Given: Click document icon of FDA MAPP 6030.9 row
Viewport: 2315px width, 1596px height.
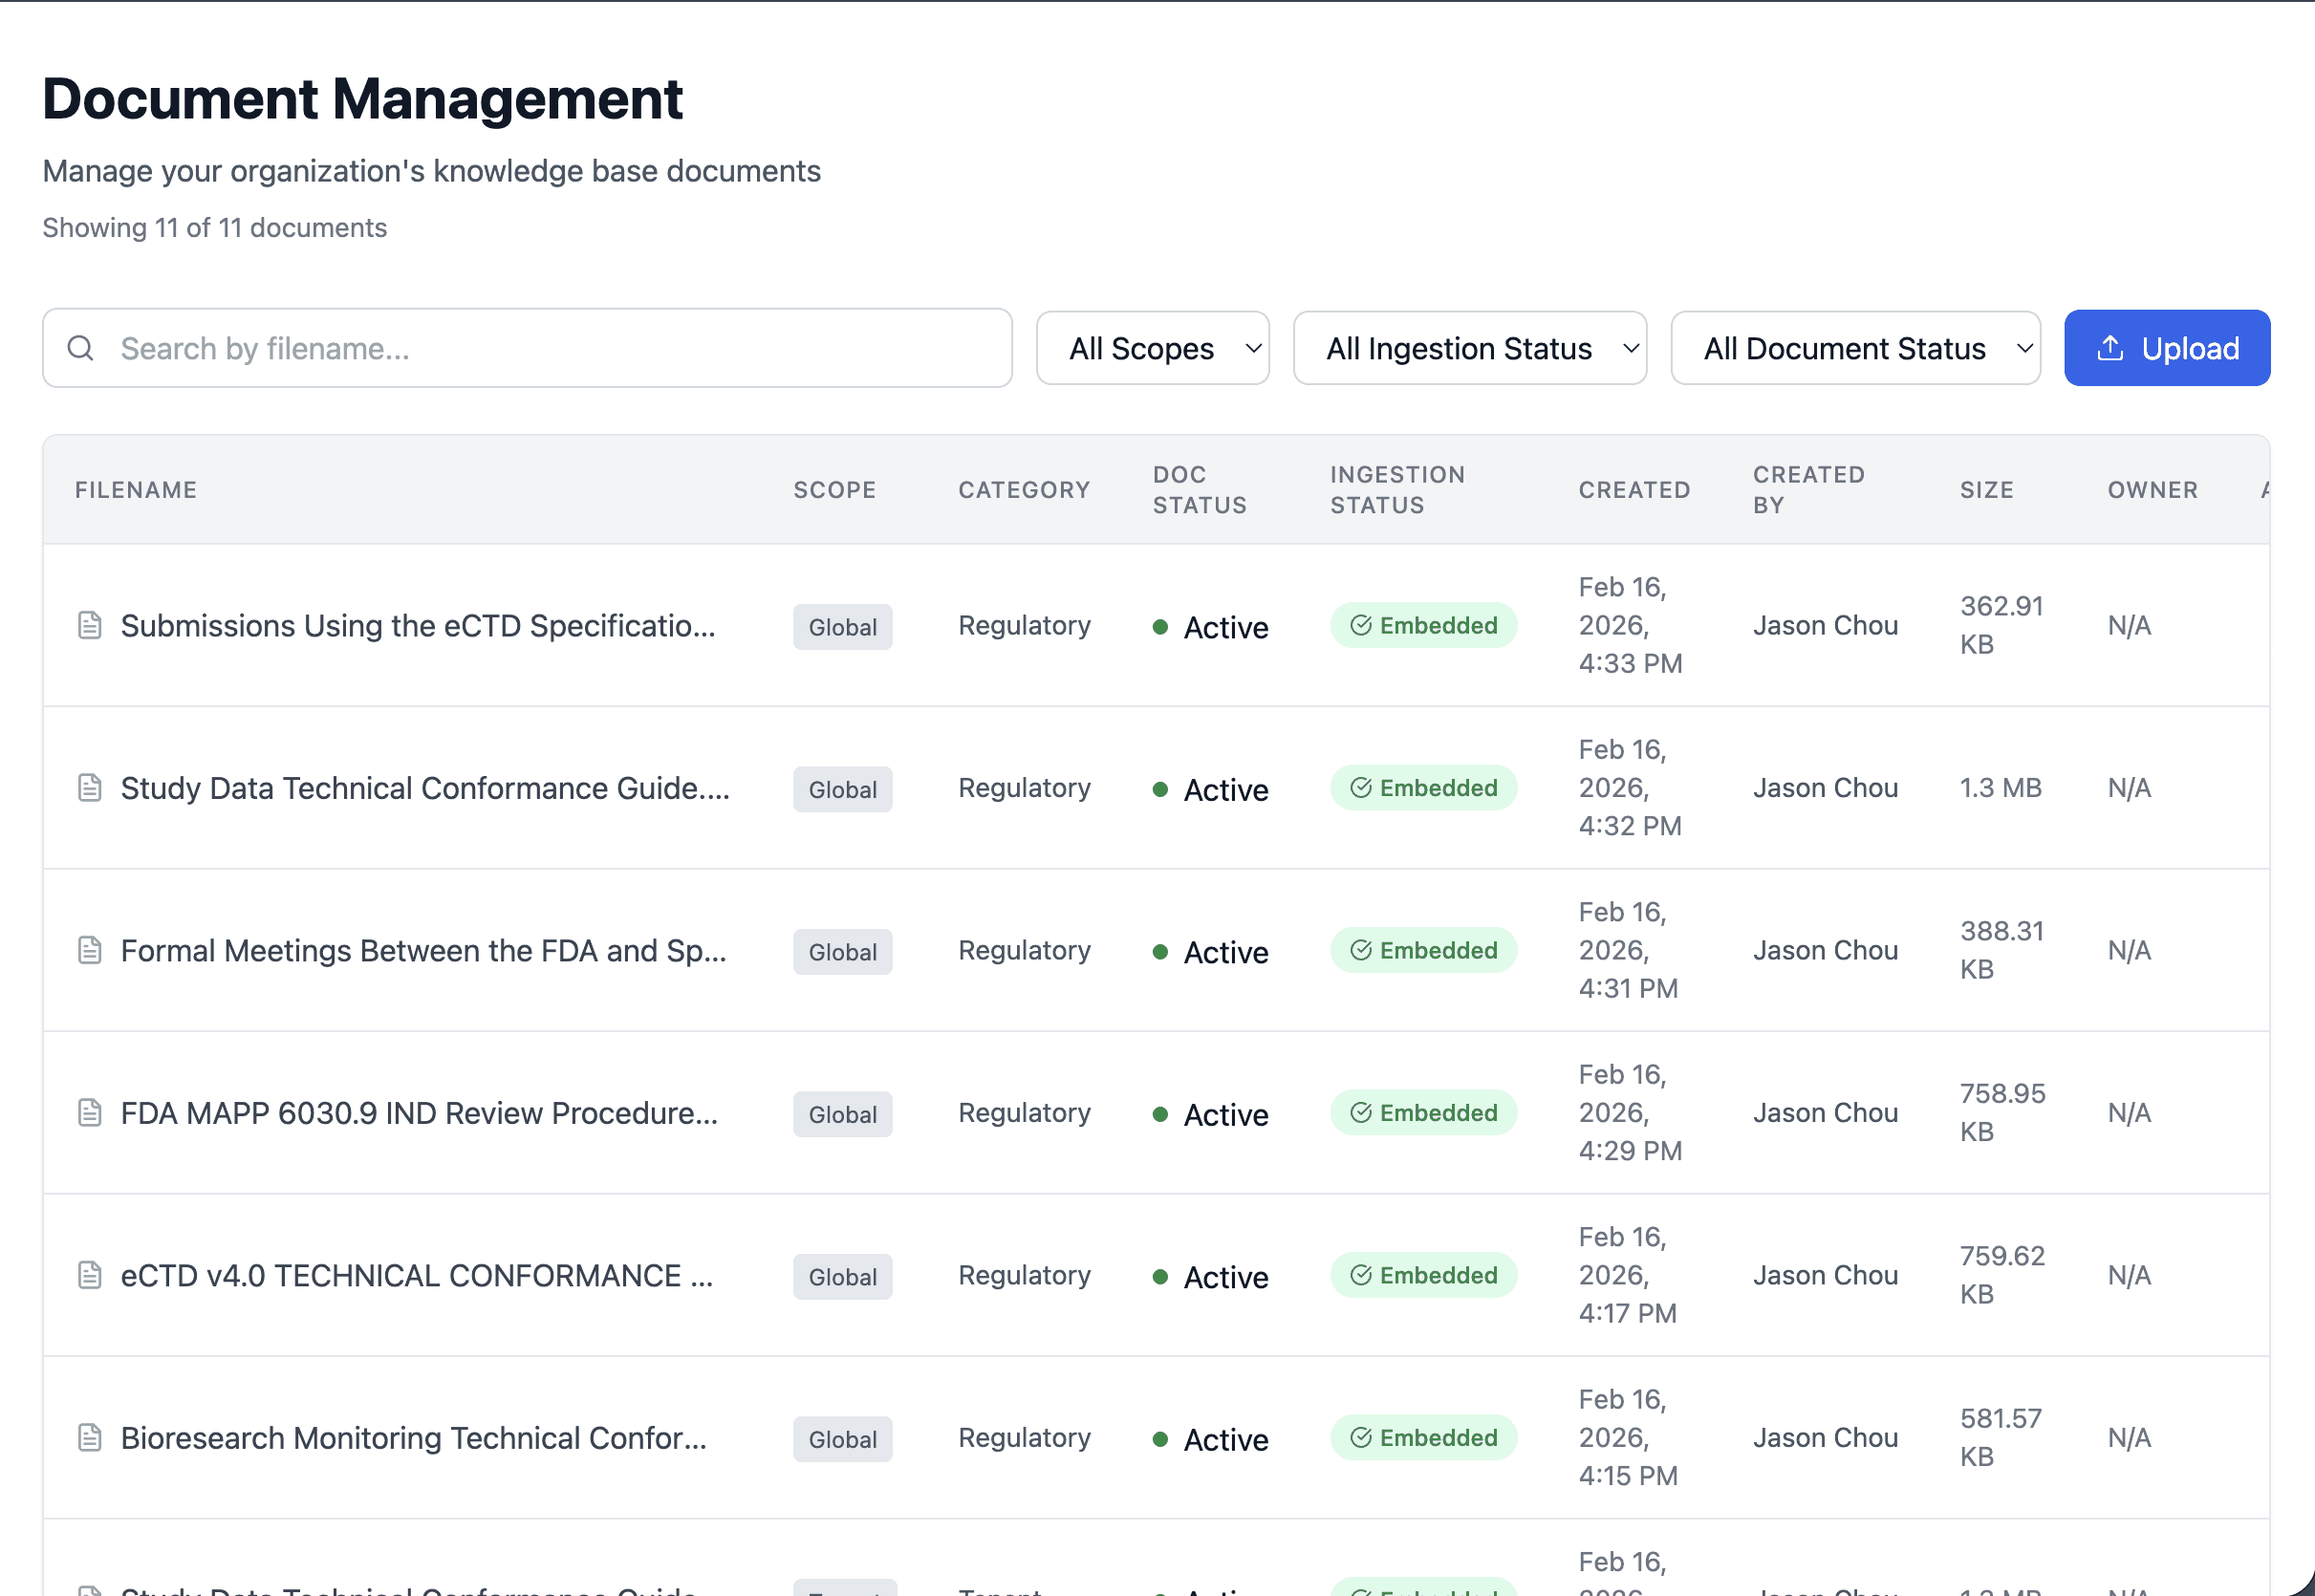Looking at the screenshot, I should [x=90, y=1113].
